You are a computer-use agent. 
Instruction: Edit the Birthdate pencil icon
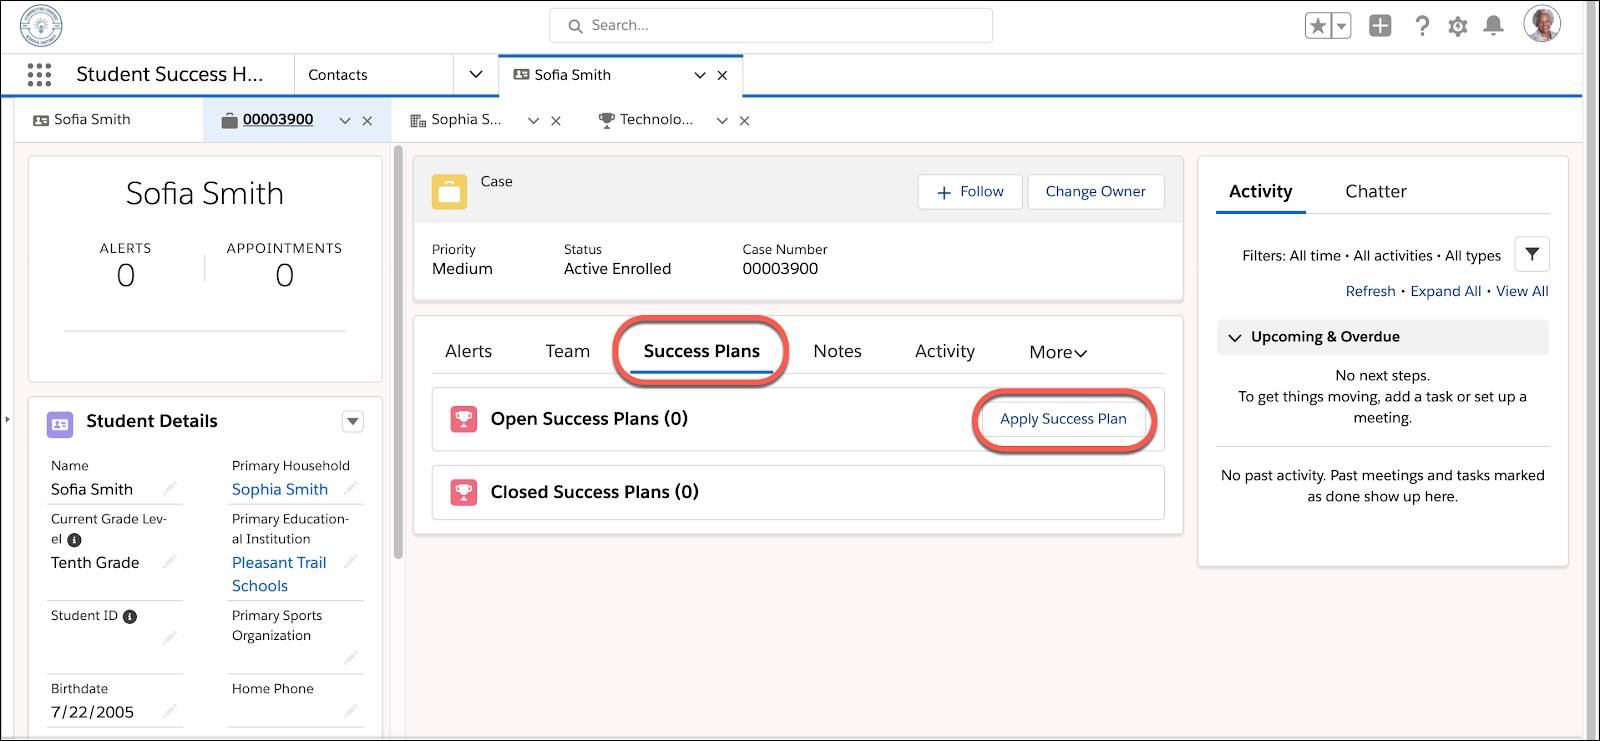pyautogui.click(x=170, y=711)
